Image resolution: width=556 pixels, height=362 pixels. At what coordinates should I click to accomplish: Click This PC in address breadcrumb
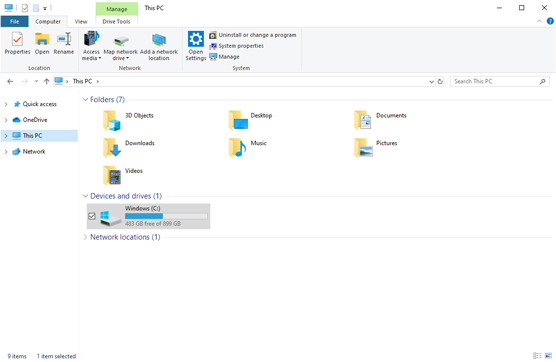82,82
